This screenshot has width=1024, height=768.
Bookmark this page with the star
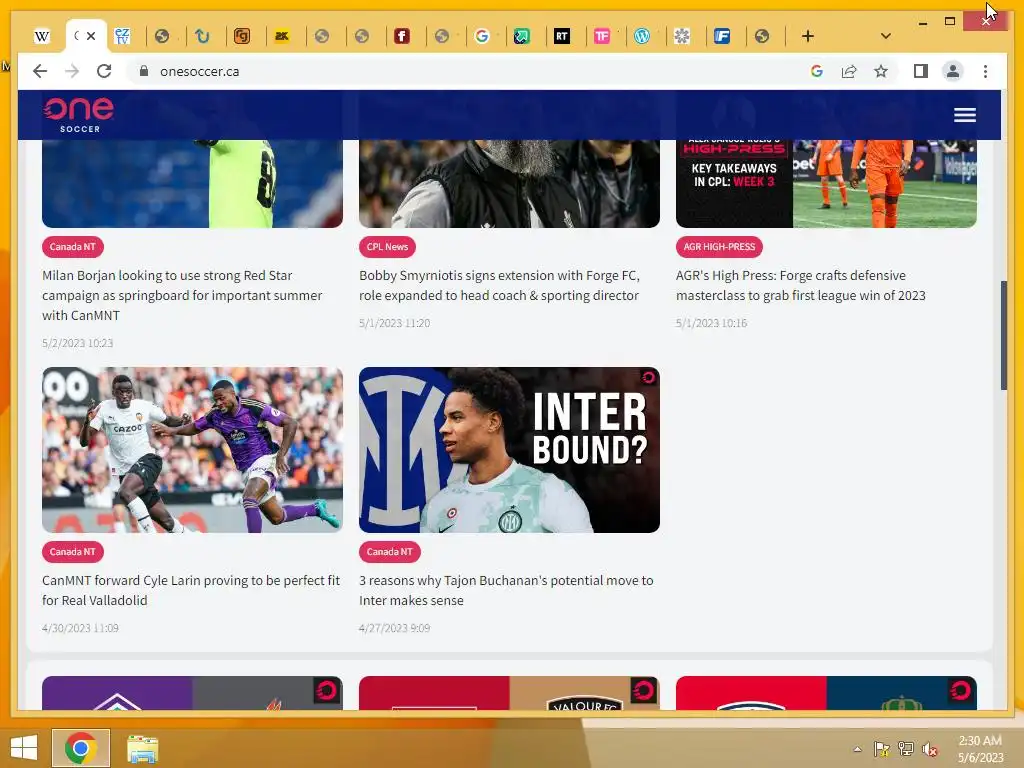tap(881, 71)
